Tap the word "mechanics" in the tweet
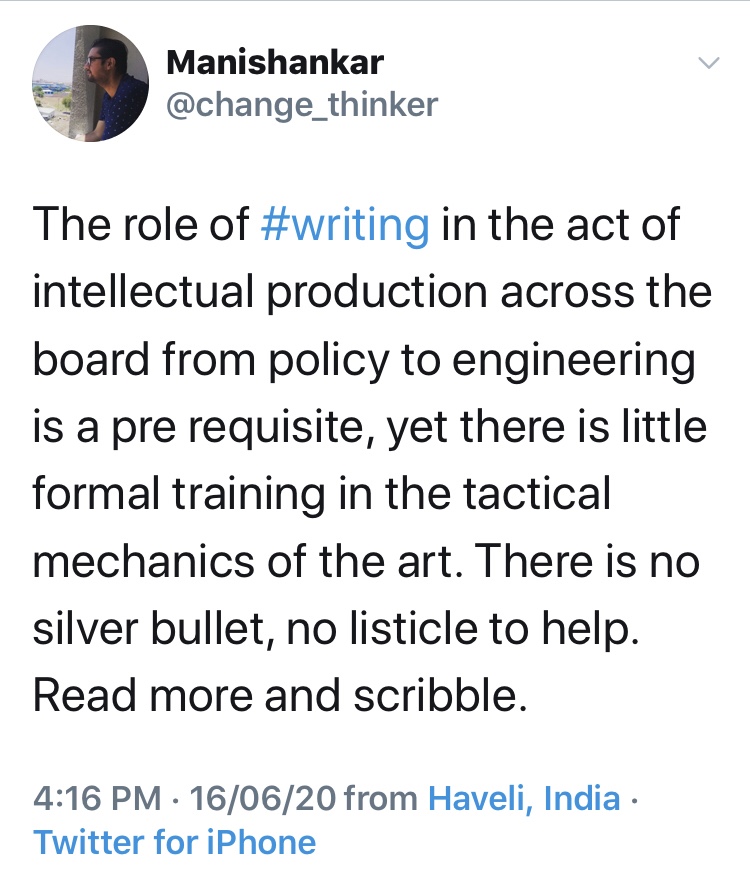750x884 pixels. coord(148,562)
